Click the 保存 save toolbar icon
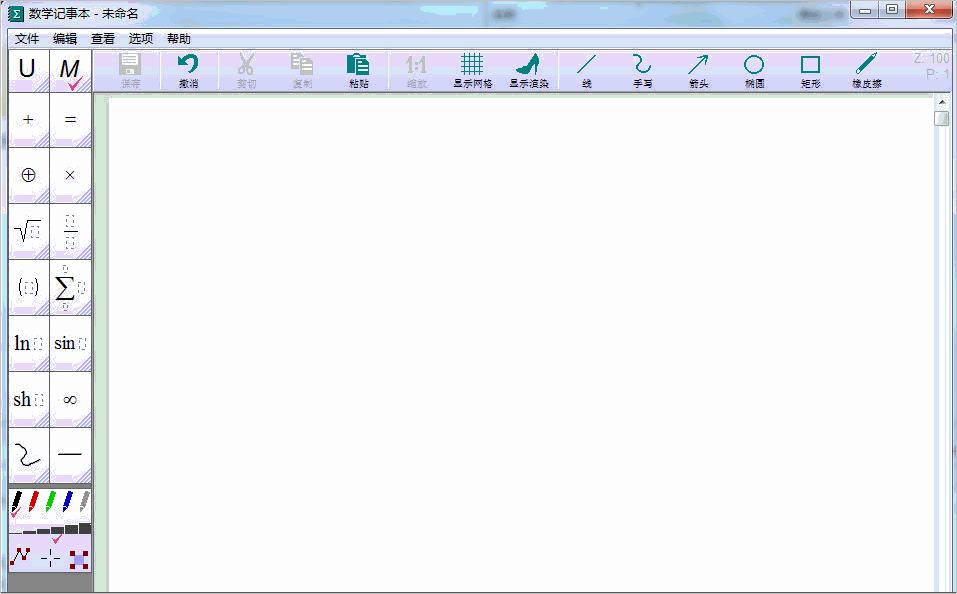The width and height of the screenshot is (957, 594). click(x=130, y=70)
